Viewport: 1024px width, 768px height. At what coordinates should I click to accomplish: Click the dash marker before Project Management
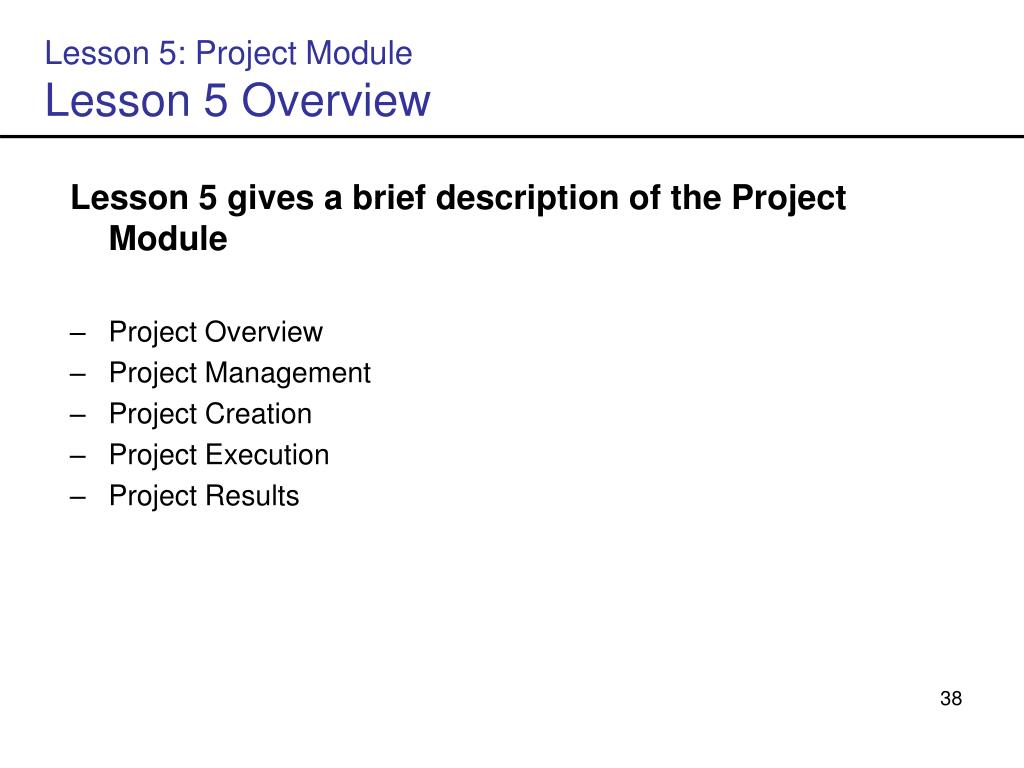click(x=78, y=375)
